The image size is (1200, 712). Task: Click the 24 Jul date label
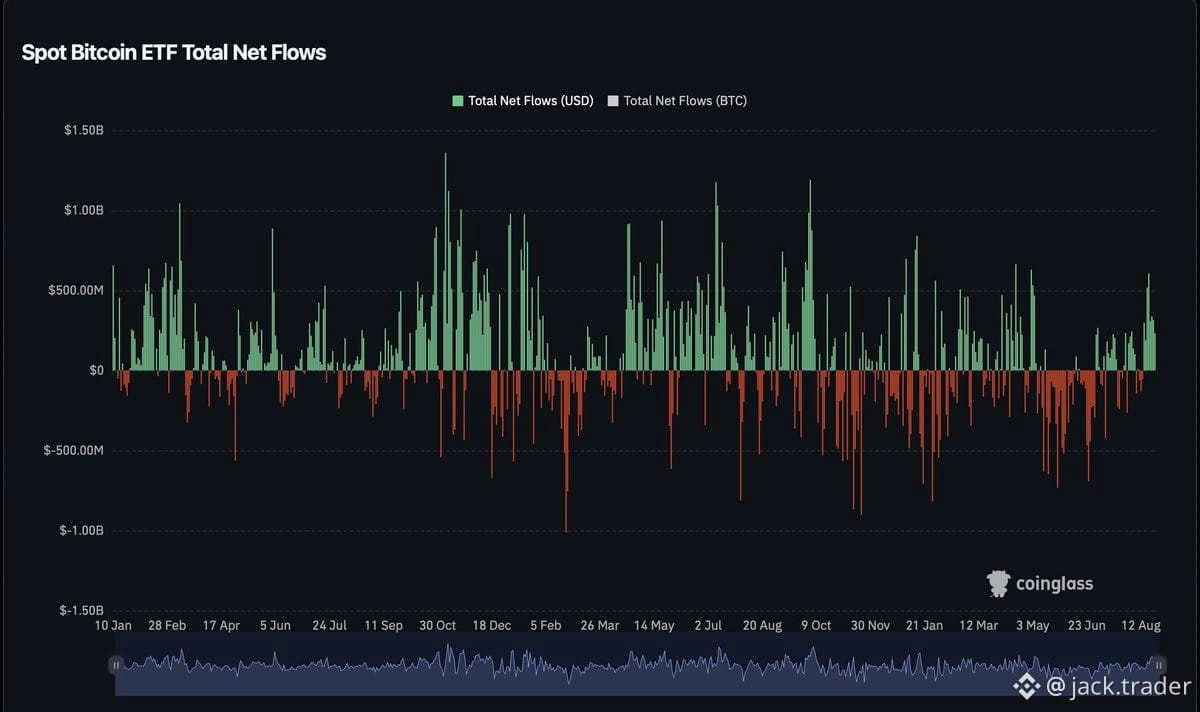[329, 626]
